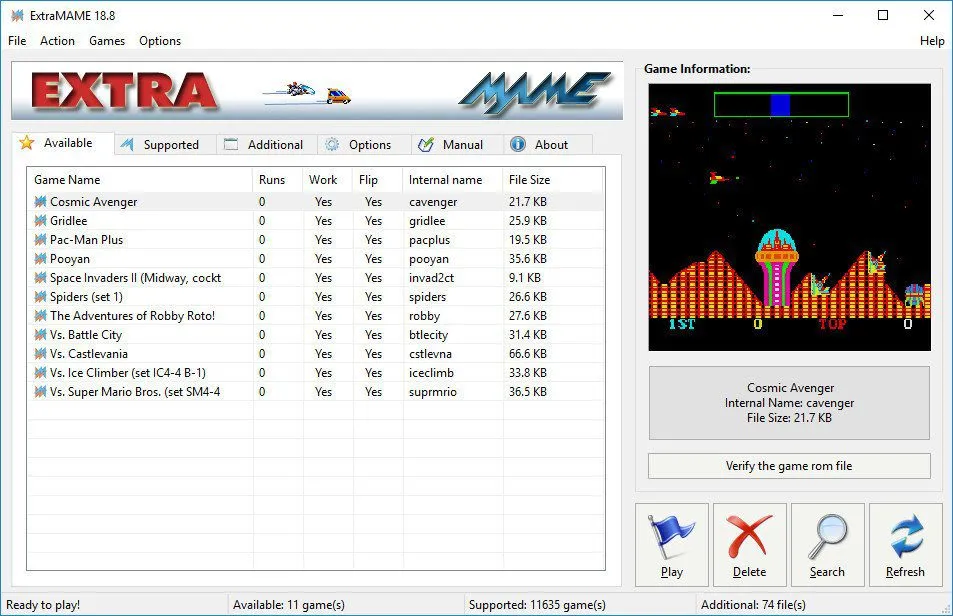The width and height of the screenshot is (953, 616).
Task: Switch to the Supported tab
Action: pos(164,144)
